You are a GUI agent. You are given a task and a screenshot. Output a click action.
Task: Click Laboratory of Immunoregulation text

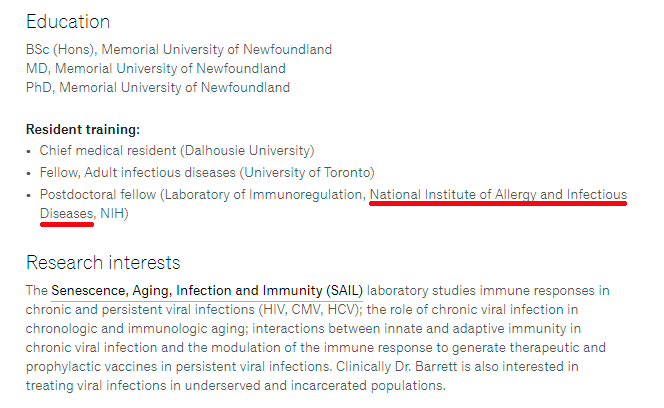pos(264,194)
